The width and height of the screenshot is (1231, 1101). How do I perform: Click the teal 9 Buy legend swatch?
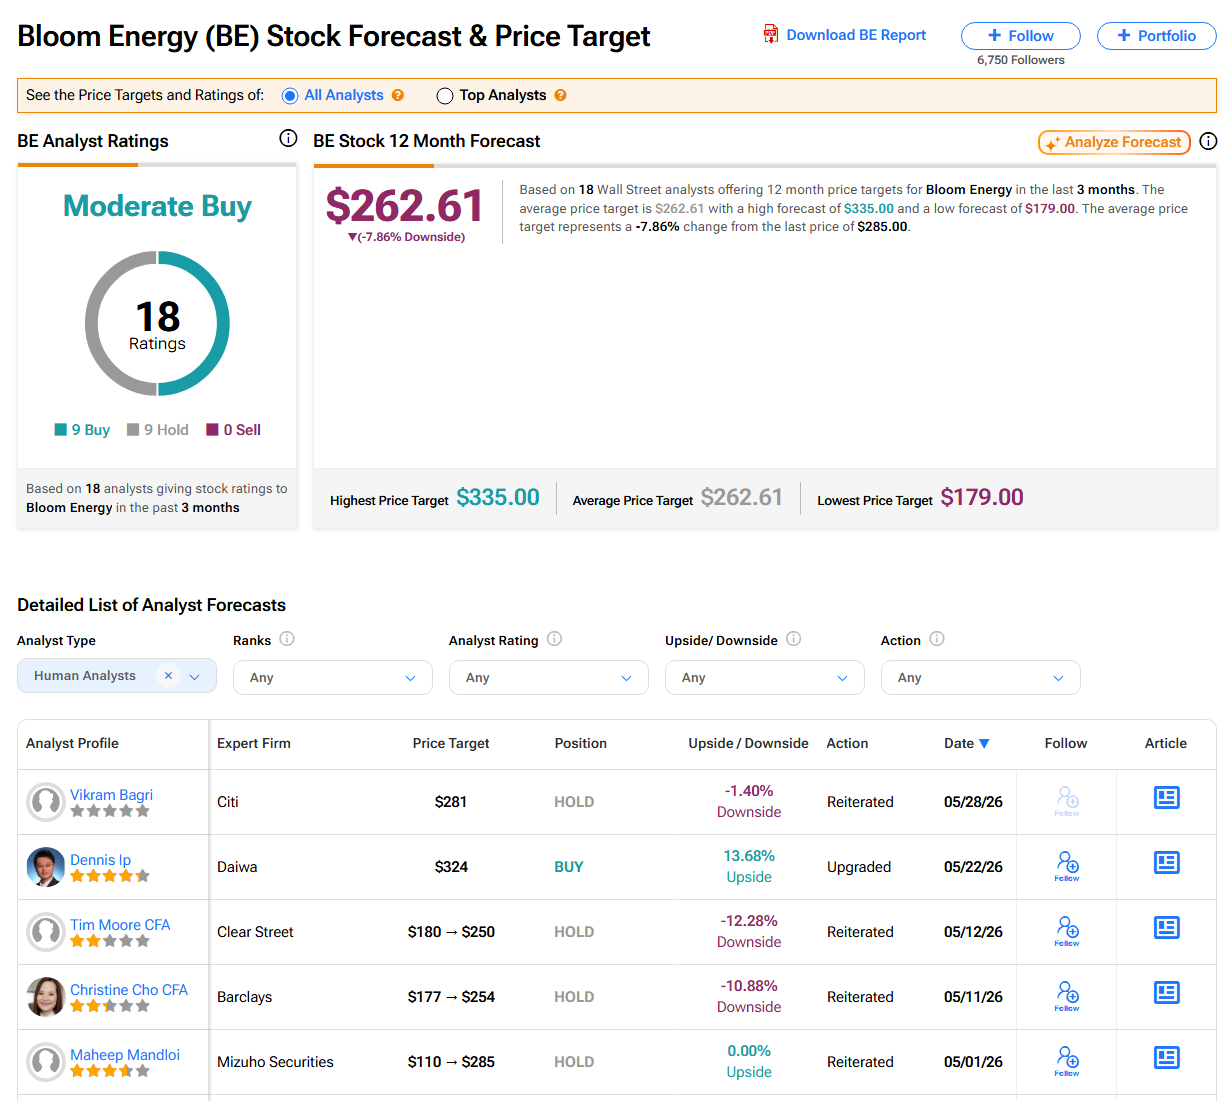click(60, 430)
